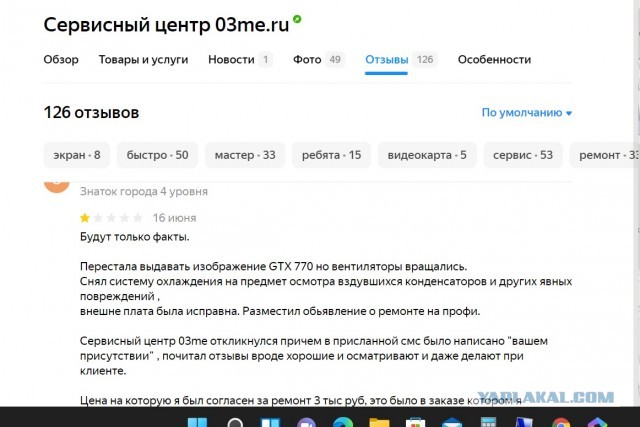The image size is (640, 427).
Task: Select the Отзывы tab
Action: (401, 60)
